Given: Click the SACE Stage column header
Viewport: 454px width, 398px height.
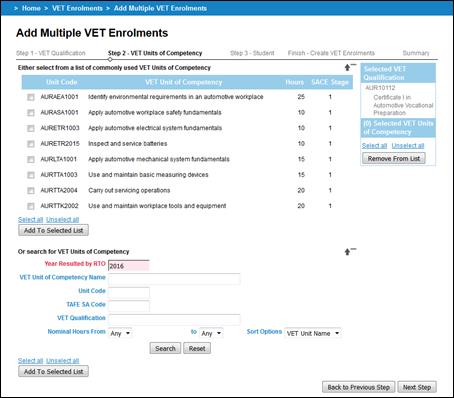Looking at the screenshot, I should click(330, 82).
